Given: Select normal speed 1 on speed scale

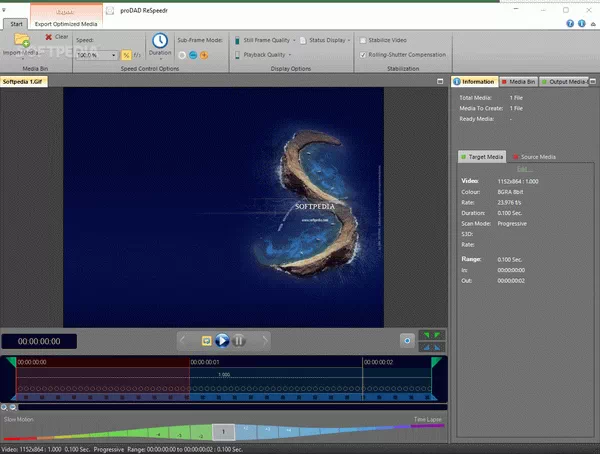Looking at the screenshot, I should pos(223,432).
